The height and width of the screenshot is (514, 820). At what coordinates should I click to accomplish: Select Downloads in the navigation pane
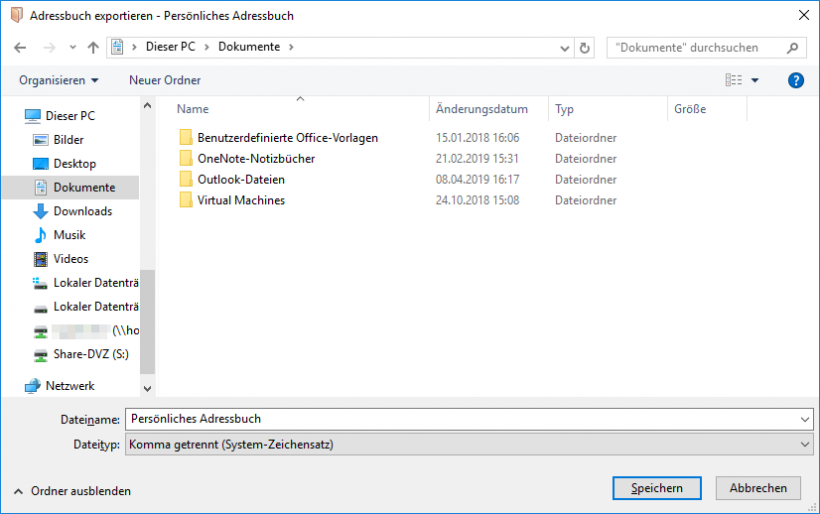coord(82,211)
